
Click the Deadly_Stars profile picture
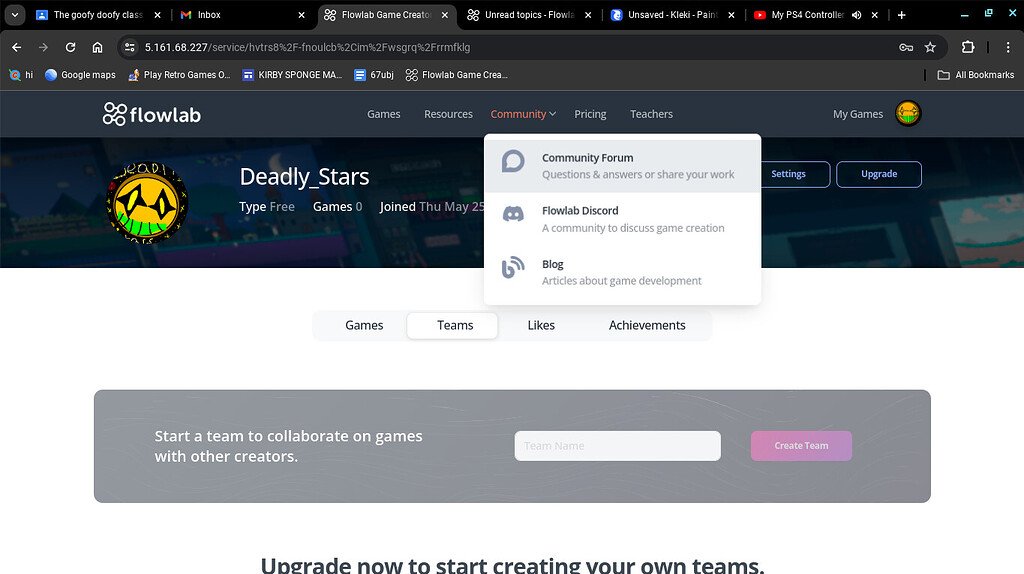(148, 203)
